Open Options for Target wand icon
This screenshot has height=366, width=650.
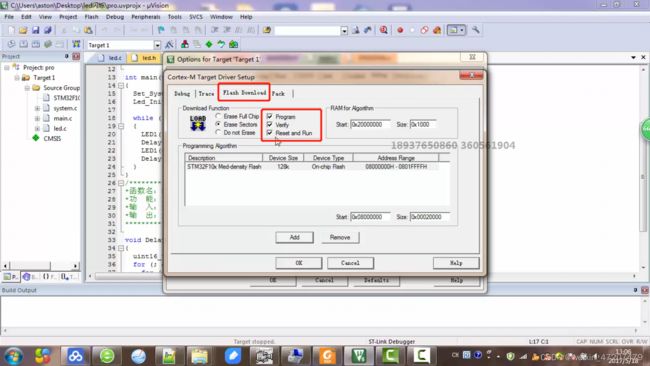(x=169, y=44)
